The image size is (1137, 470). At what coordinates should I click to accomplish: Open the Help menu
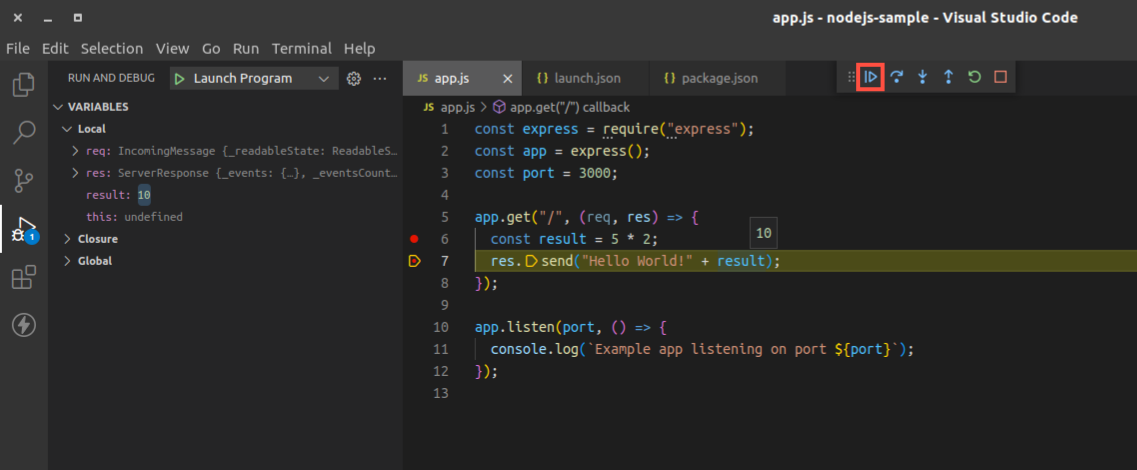click(x=360, y=49)
